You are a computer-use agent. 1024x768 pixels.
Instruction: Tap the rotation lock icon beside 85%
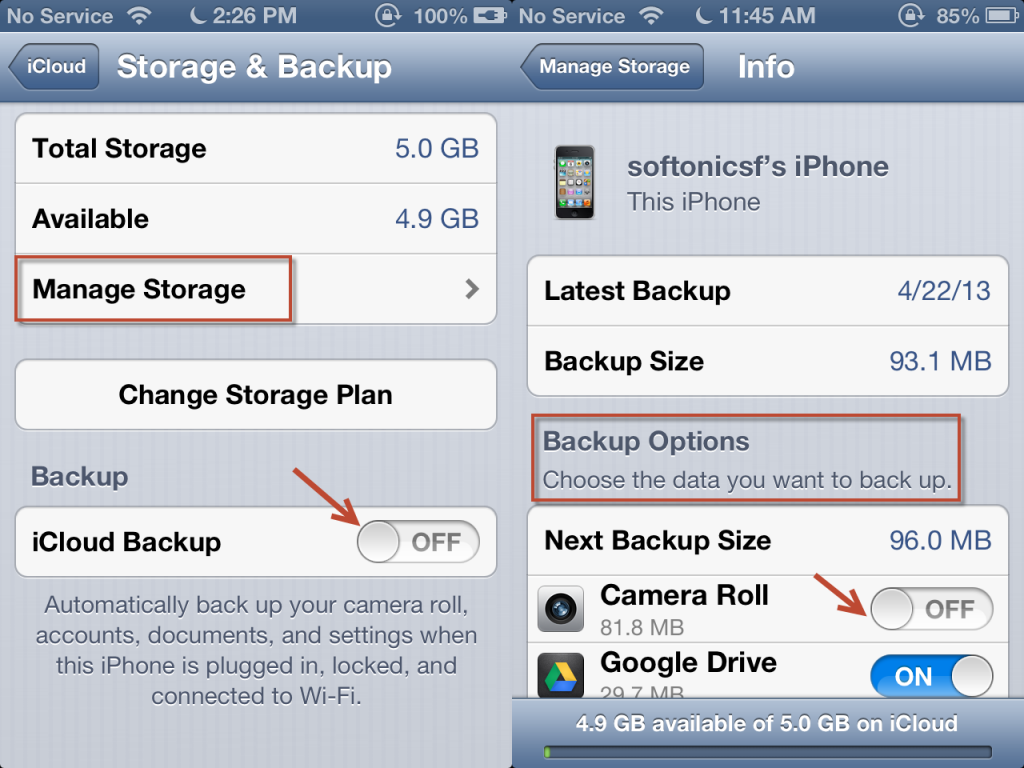913,16
